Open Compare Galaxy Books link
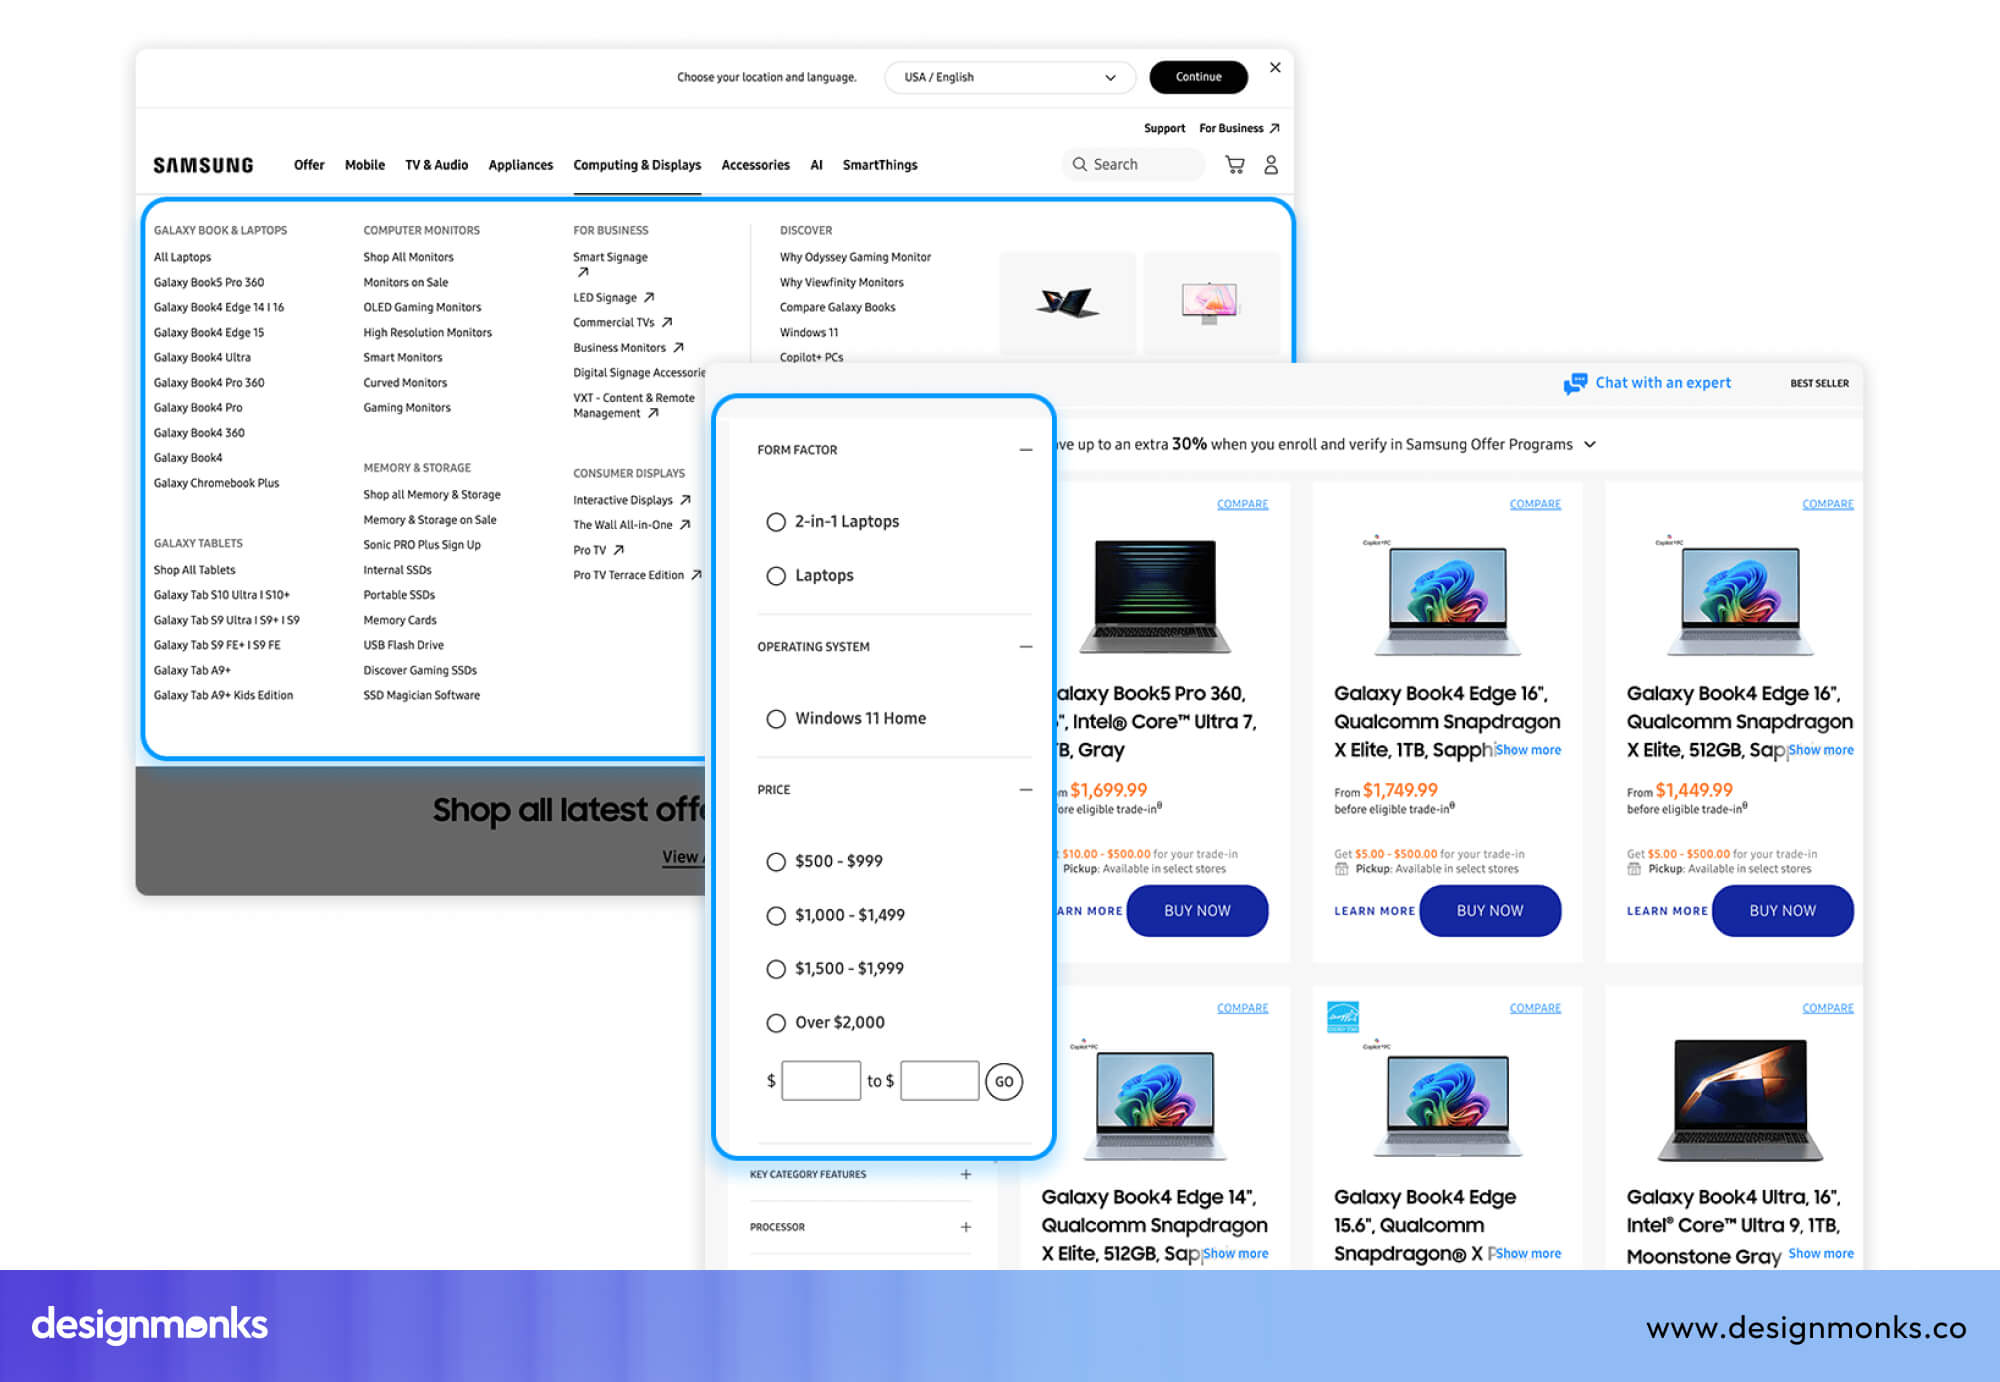 tap(837, 307)
